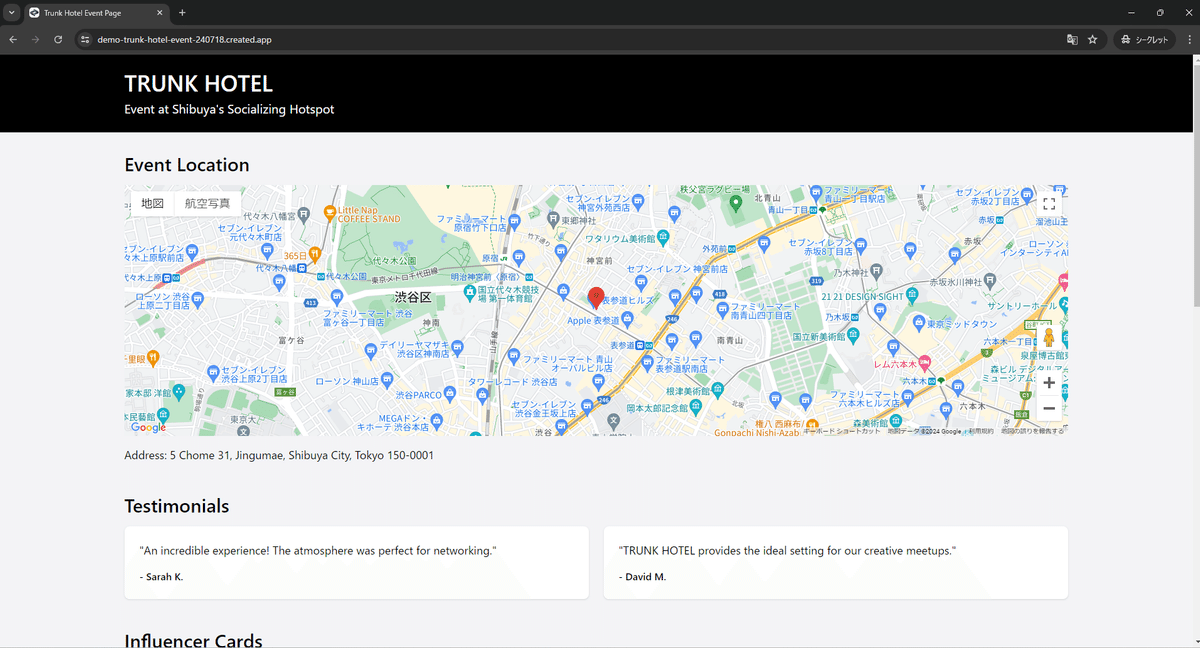Screen dimensions: 1200x648
Task: Select the タワーレコード 渋谷店 marker
Action: 483,395
